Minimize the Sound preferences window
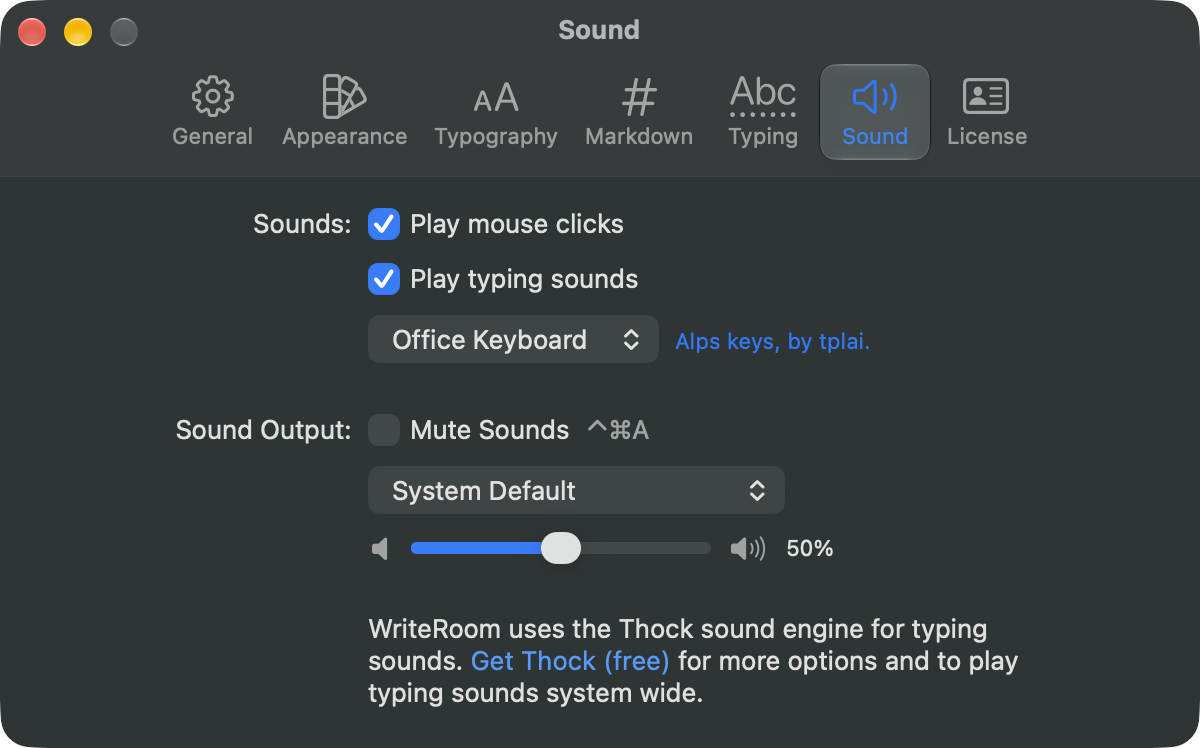Screen dimensions: 1200x748 tap(78, 32)
